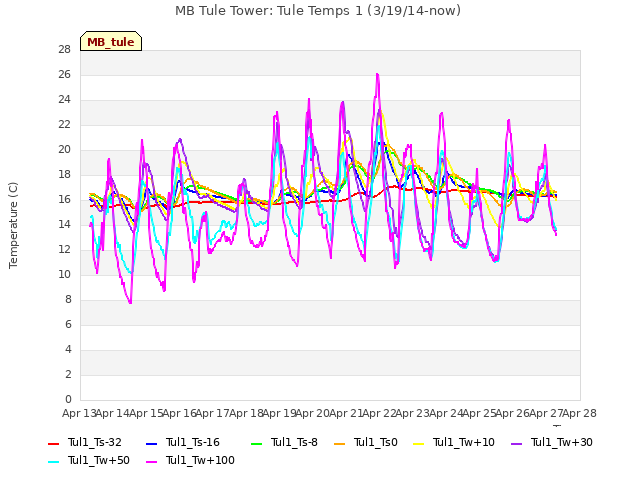Click the Apr 28 x-axis tick label
This screenshot has height=480, width=640.
click(579, 413)
